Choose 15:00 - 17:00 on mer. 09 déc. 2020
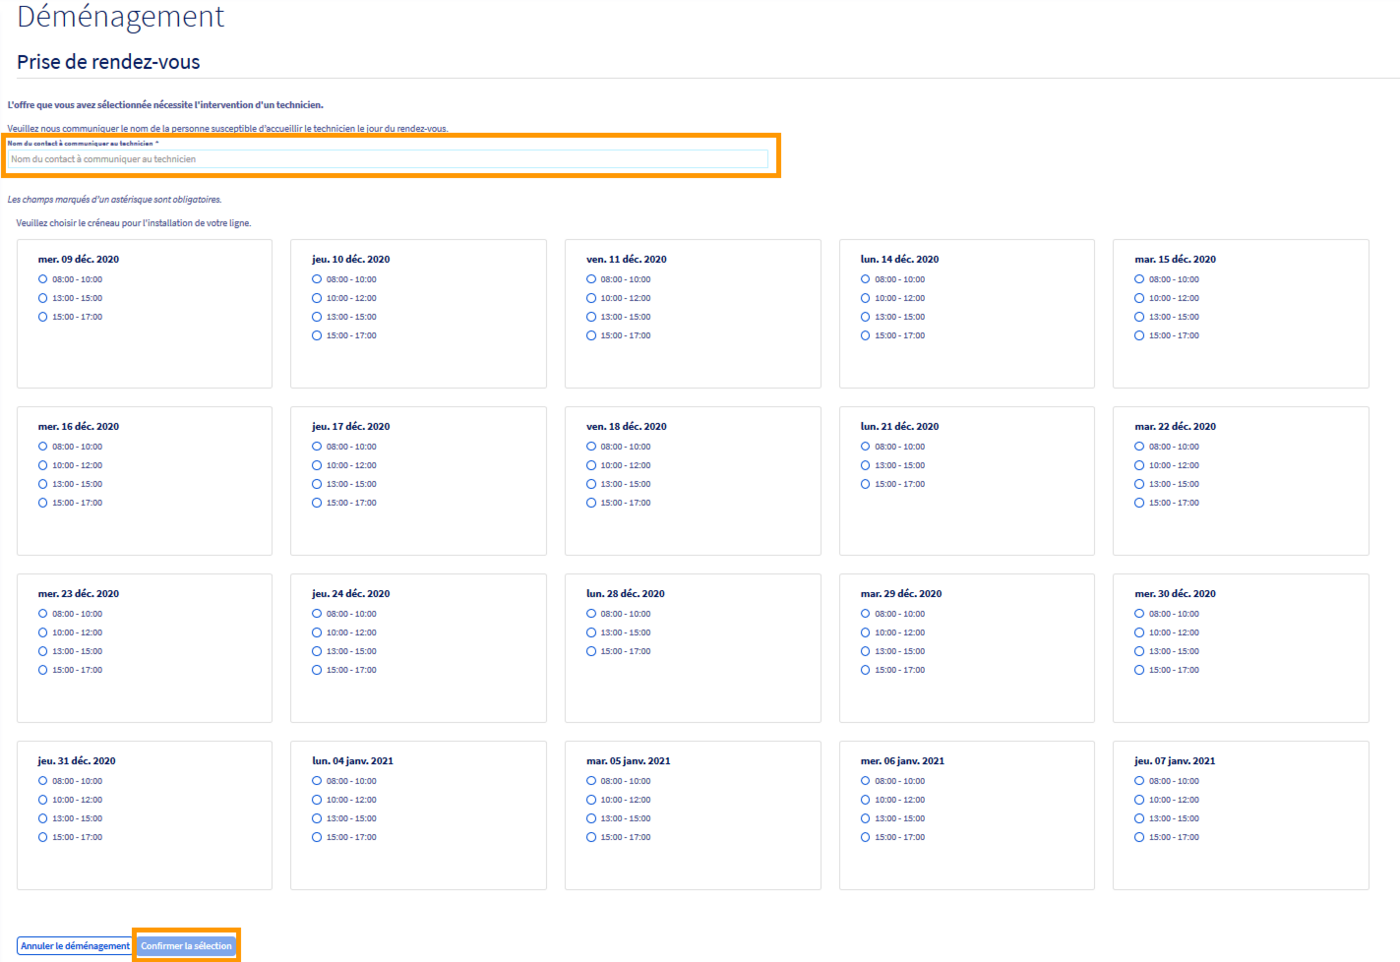Image resolution: width=1400 pixels, height=962 pixels. (43, 317)
